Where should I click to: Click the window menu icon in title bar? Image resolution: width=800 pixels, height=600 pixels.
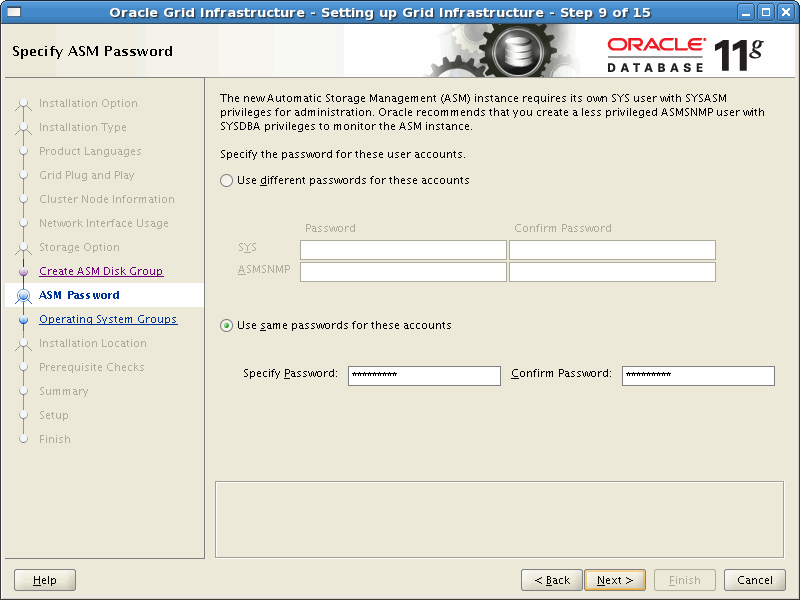(x=14, y=12)
